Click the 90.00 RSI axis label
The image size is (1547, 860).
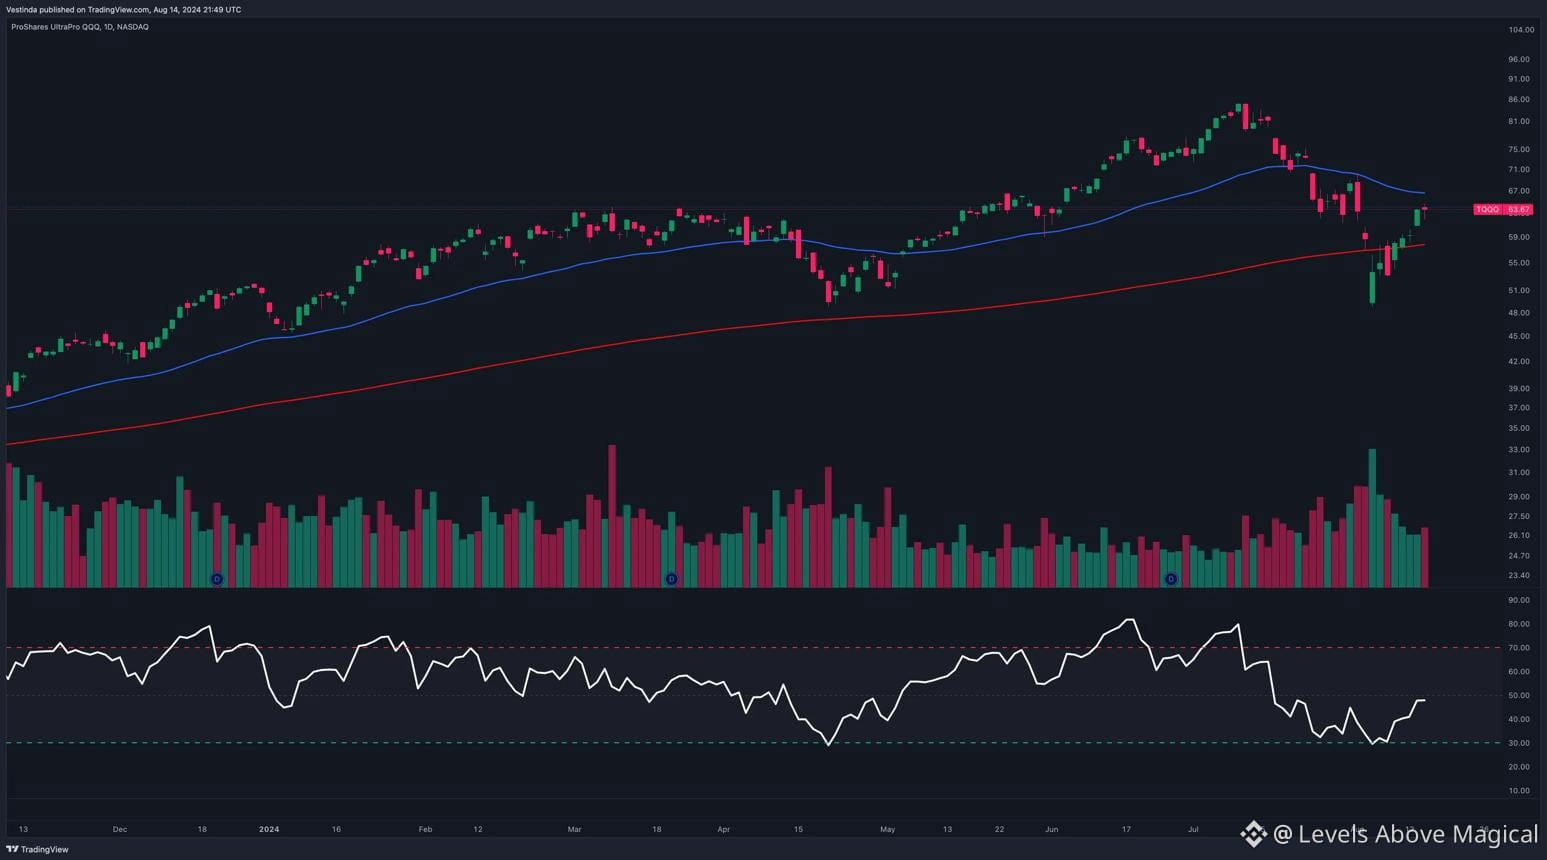point(1520,600)
